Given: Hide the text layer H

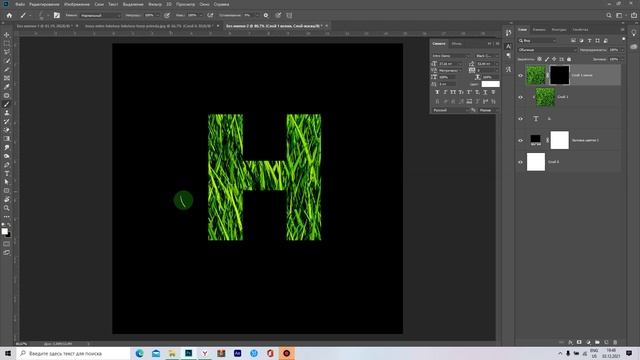Looking at the screenshot, I should point(520,119).
